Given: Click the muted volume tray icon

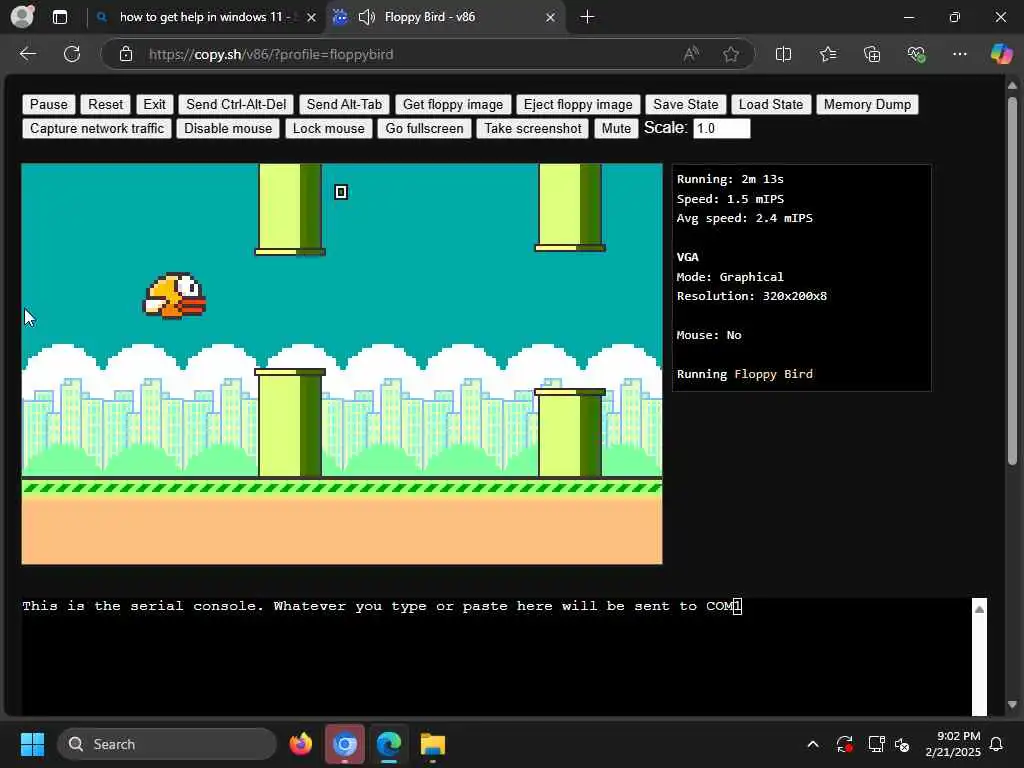Looking at the screenshot, I should point(903,744).
